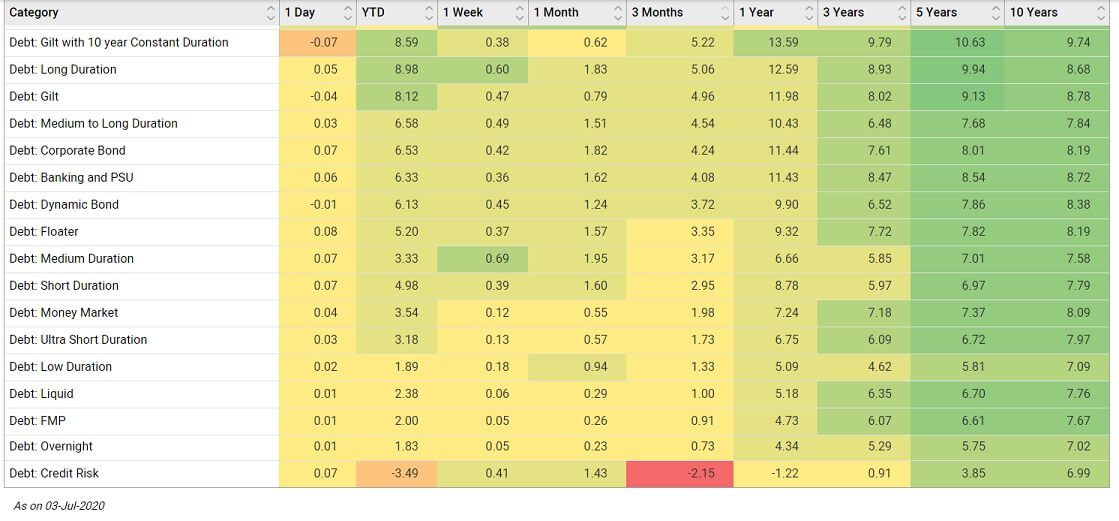This screenshot has height=521, width=1119.
Task: Click the 1 Week column sort arrows
Action: point(520,13)
